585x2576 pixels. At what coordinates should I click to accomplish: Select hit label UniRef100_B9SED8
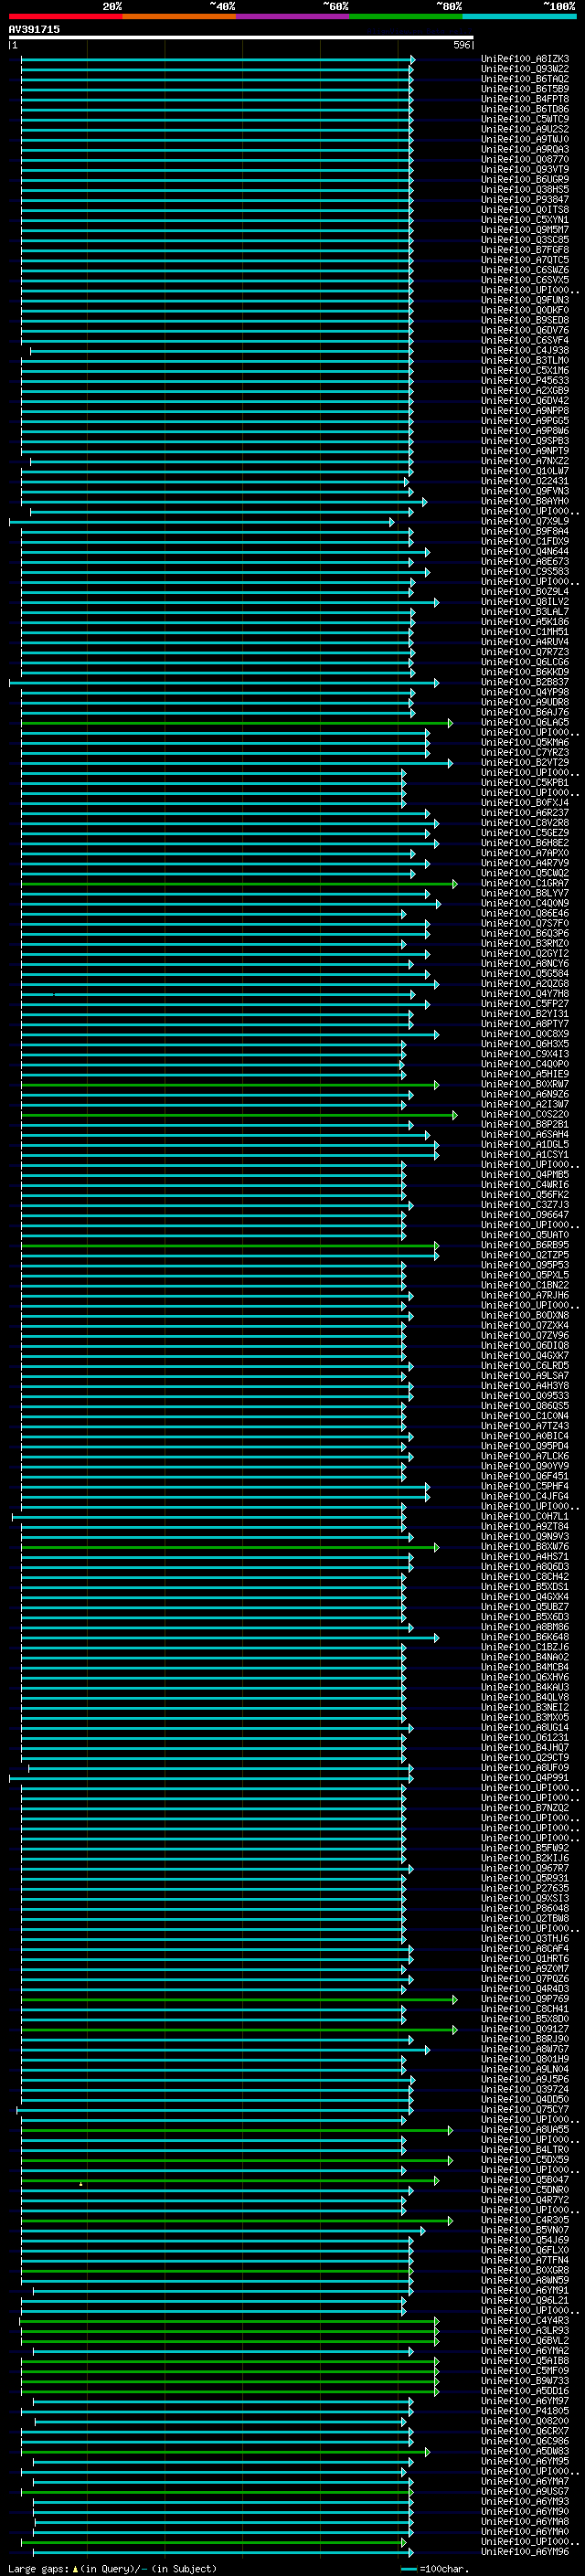525,320
